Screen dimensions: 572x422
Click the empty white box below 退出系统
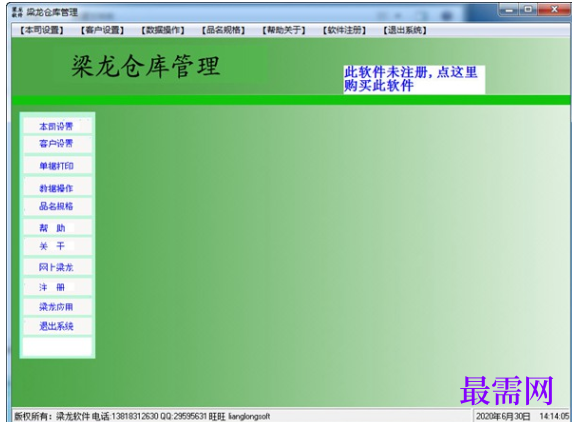point(57,346)
